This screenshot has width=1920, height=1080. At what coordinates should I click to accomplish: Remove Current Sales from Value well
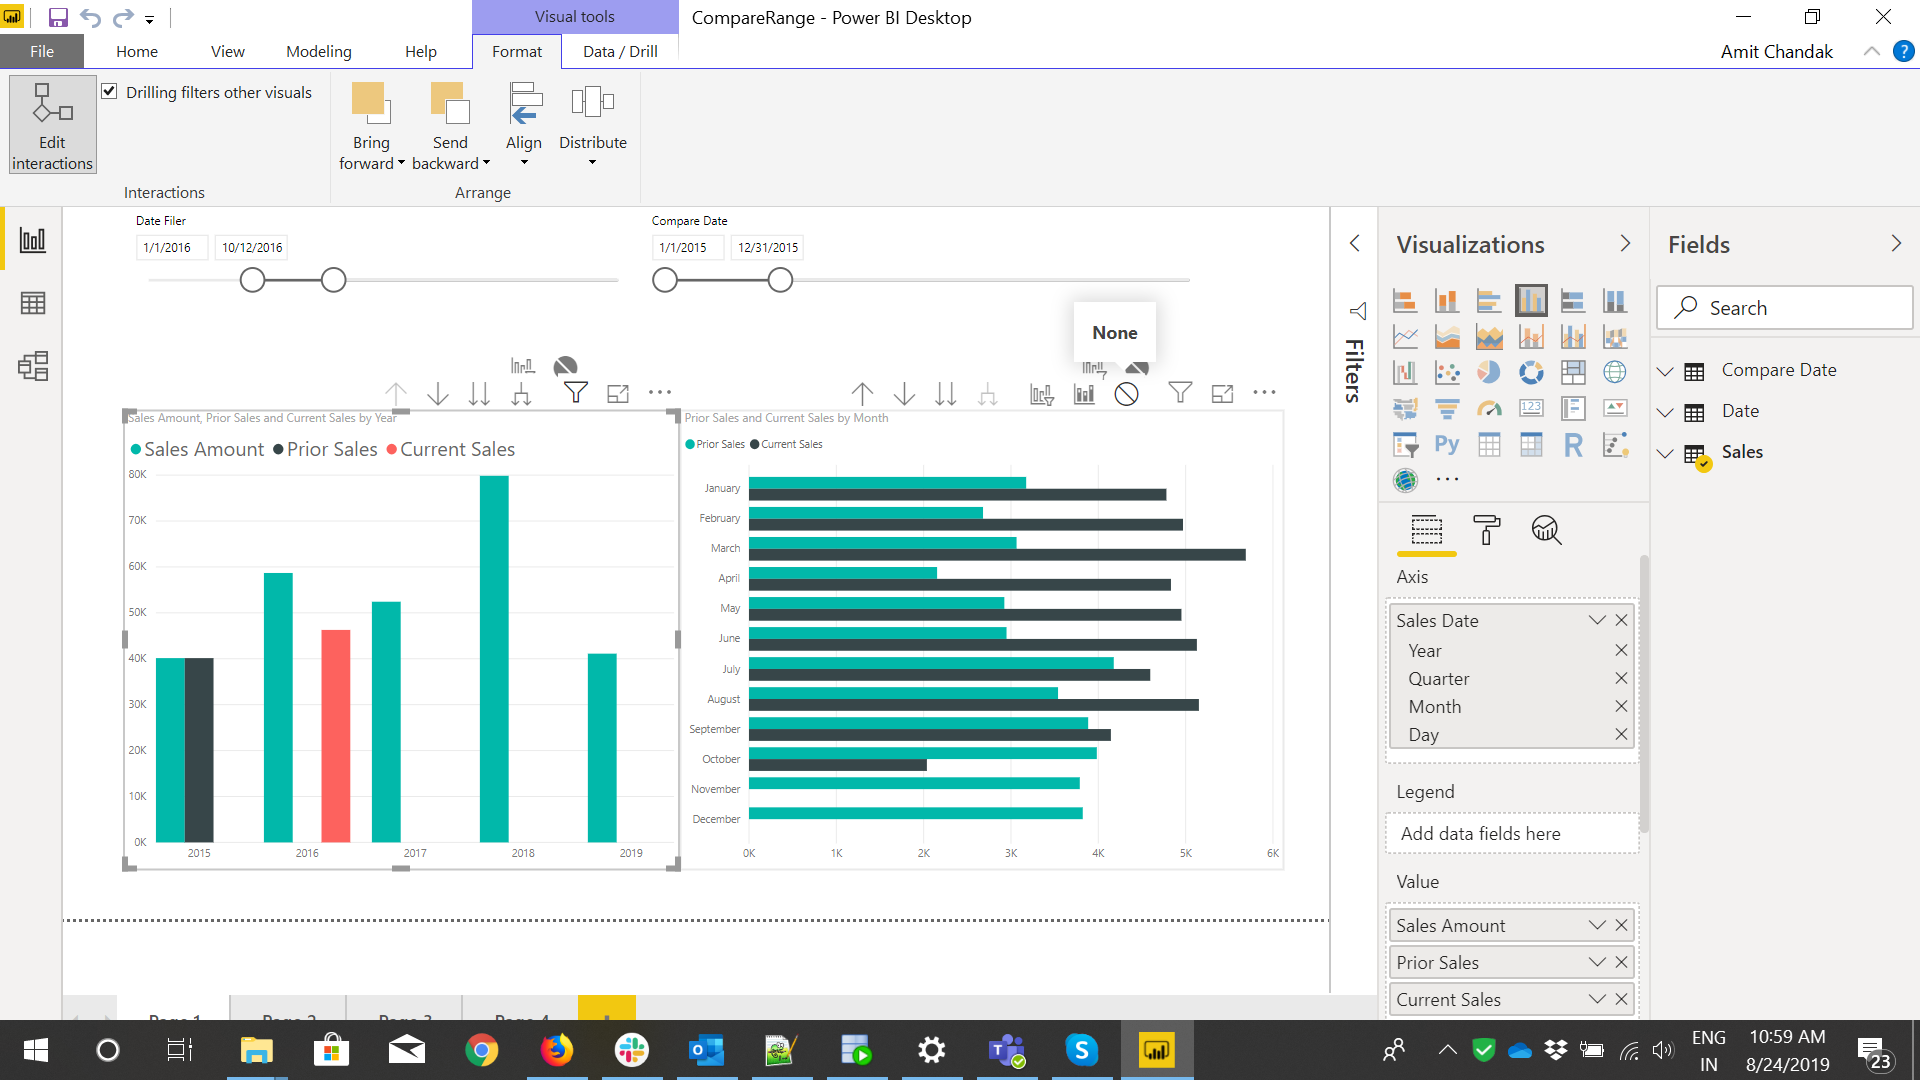click(1621, 999)
